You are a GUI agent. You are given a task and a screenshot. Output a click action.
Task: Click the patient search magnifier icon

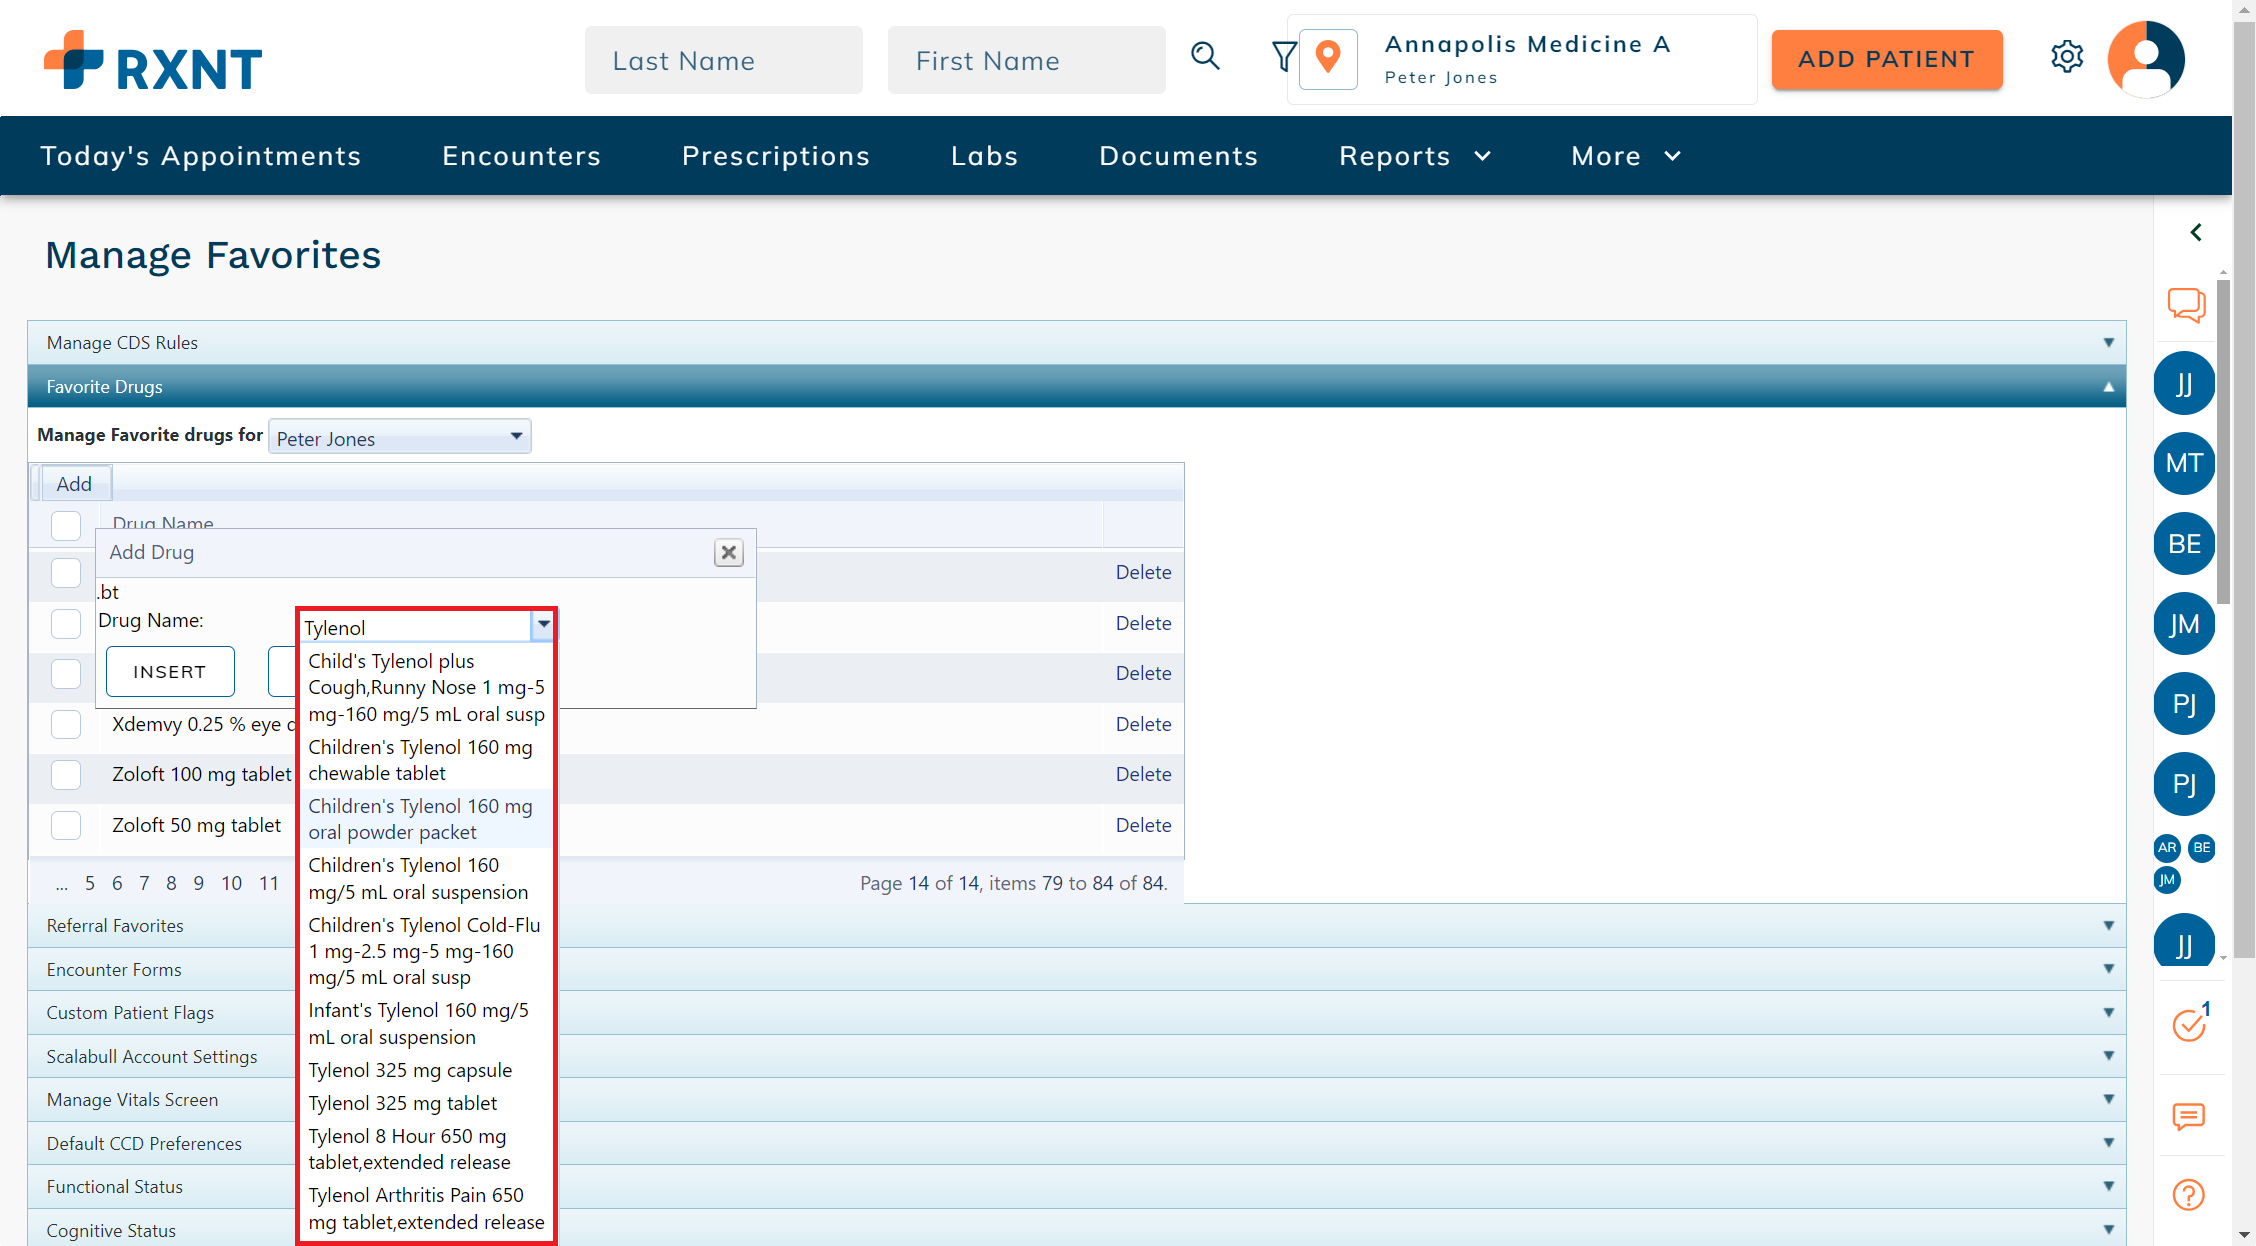coord(1205,56)
